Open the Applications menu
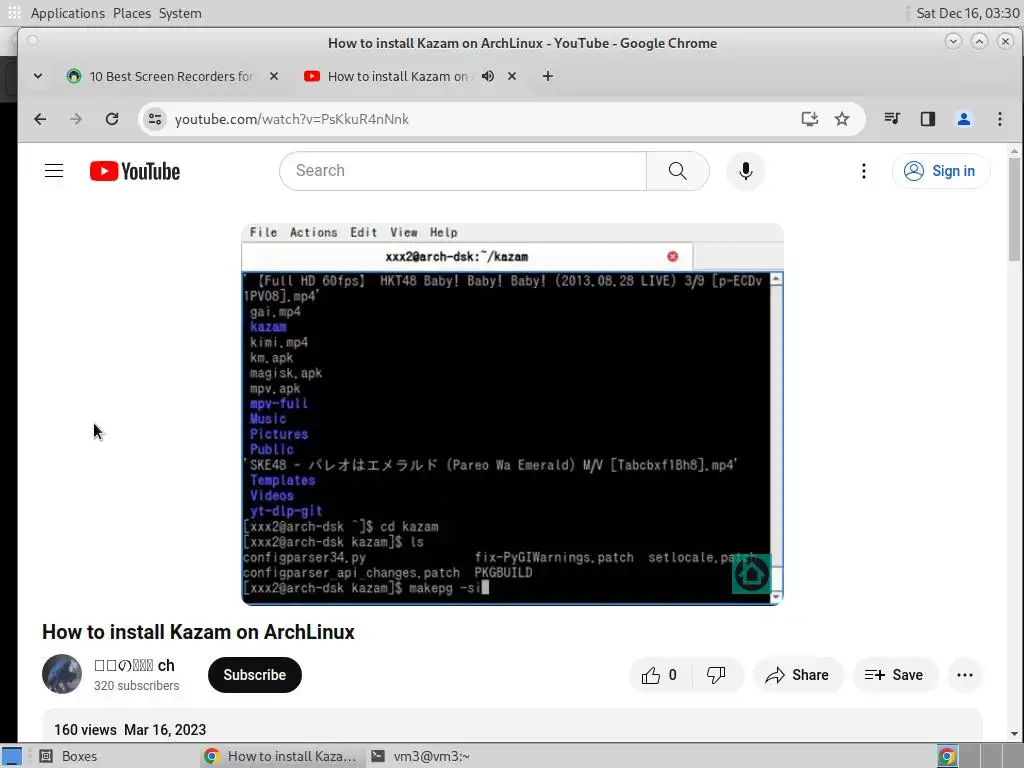This screenshot has height=768, width=1024. [x=67, y=13]
